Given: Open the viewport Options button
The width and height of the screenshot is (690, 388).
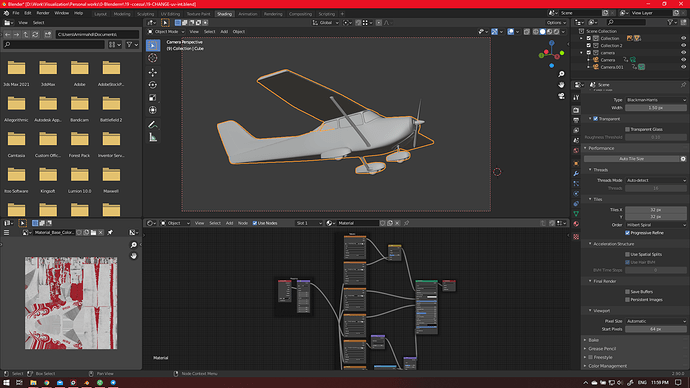Looking at the screenshot, I should coord(556,23).
